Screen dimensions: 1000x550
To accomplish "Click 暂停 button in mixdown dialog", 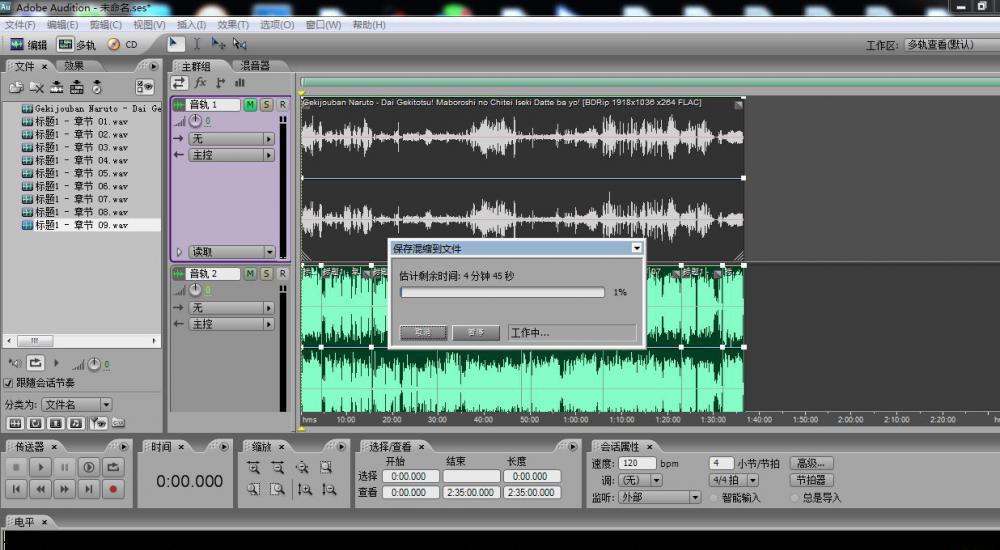I will tap(476, 332).
